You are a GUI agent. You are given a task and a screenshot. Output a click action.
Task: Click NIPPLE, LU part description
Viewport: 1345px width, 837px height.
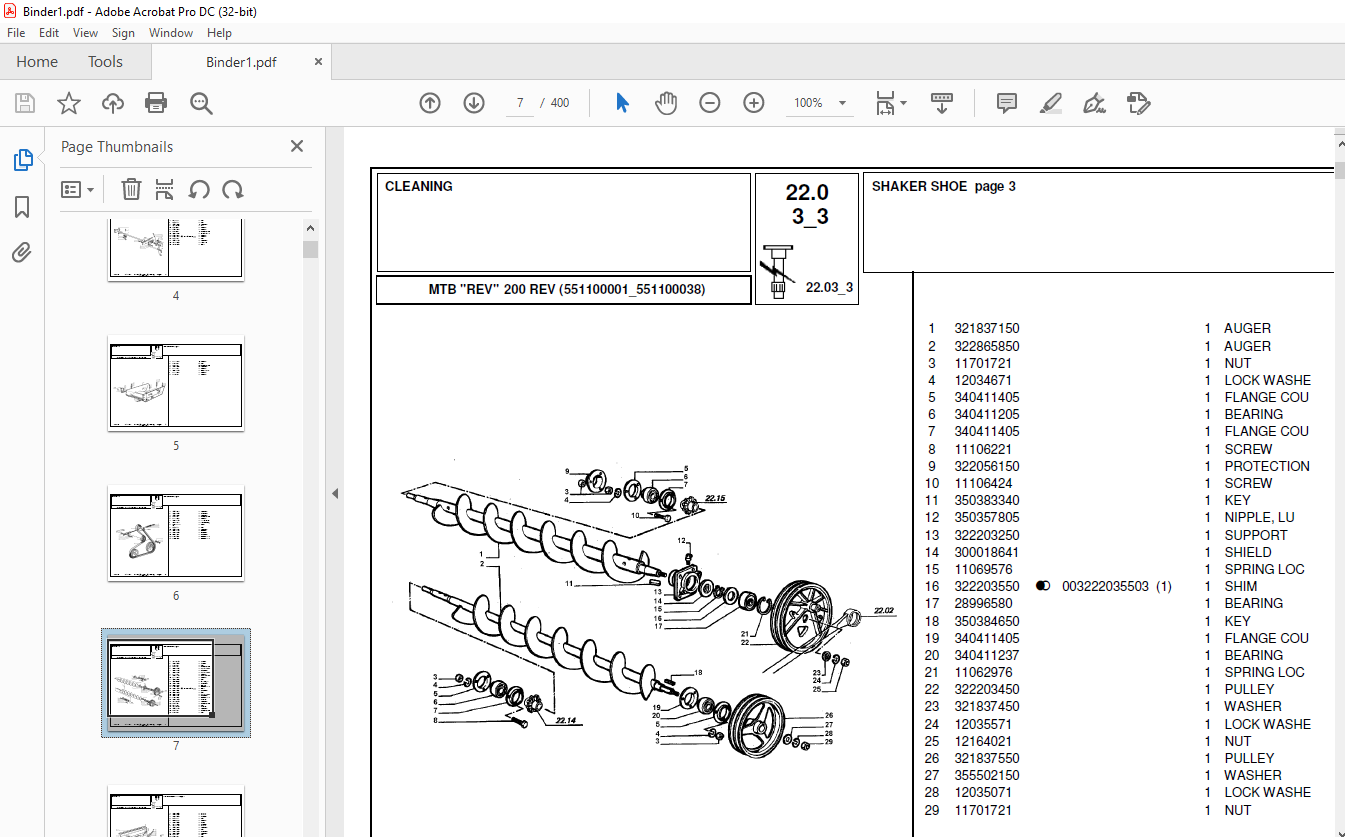(1260, 517)
